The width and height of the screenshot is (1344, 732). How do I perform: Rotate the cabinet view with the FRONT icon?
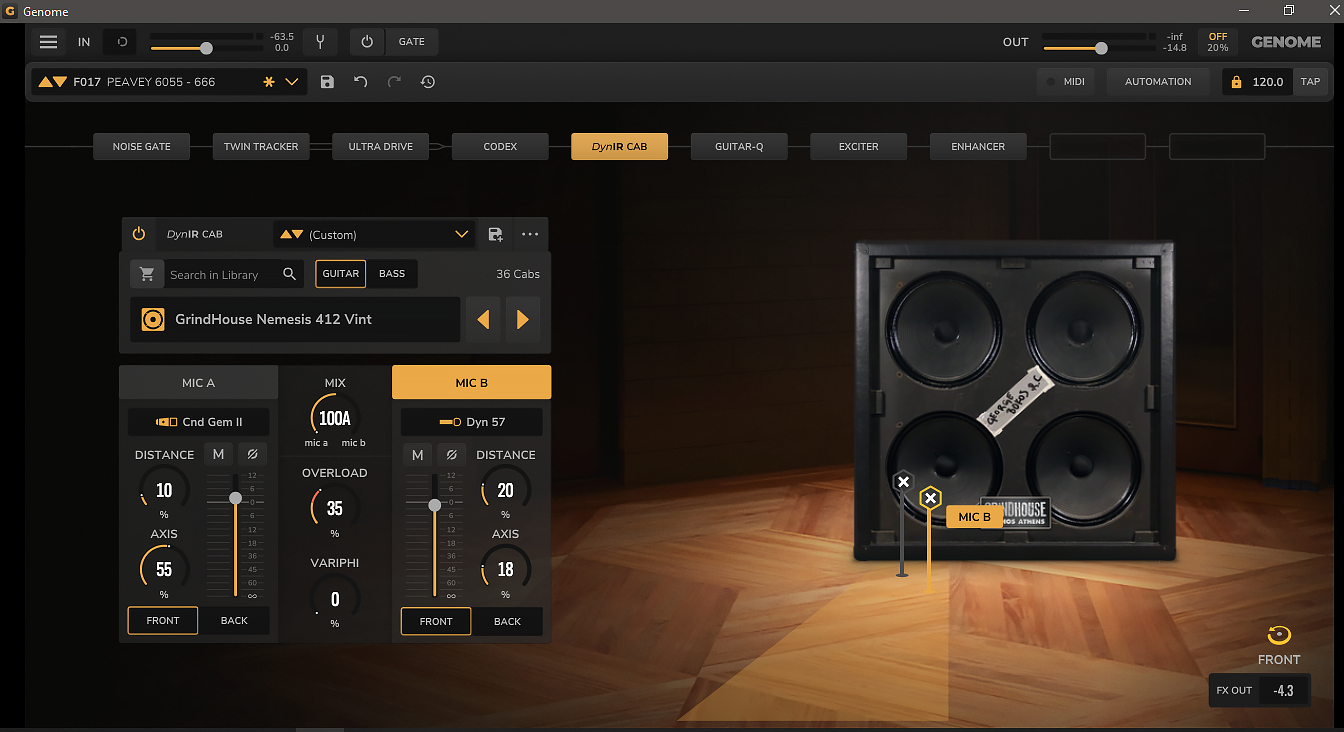click(x=1279, y=635)
